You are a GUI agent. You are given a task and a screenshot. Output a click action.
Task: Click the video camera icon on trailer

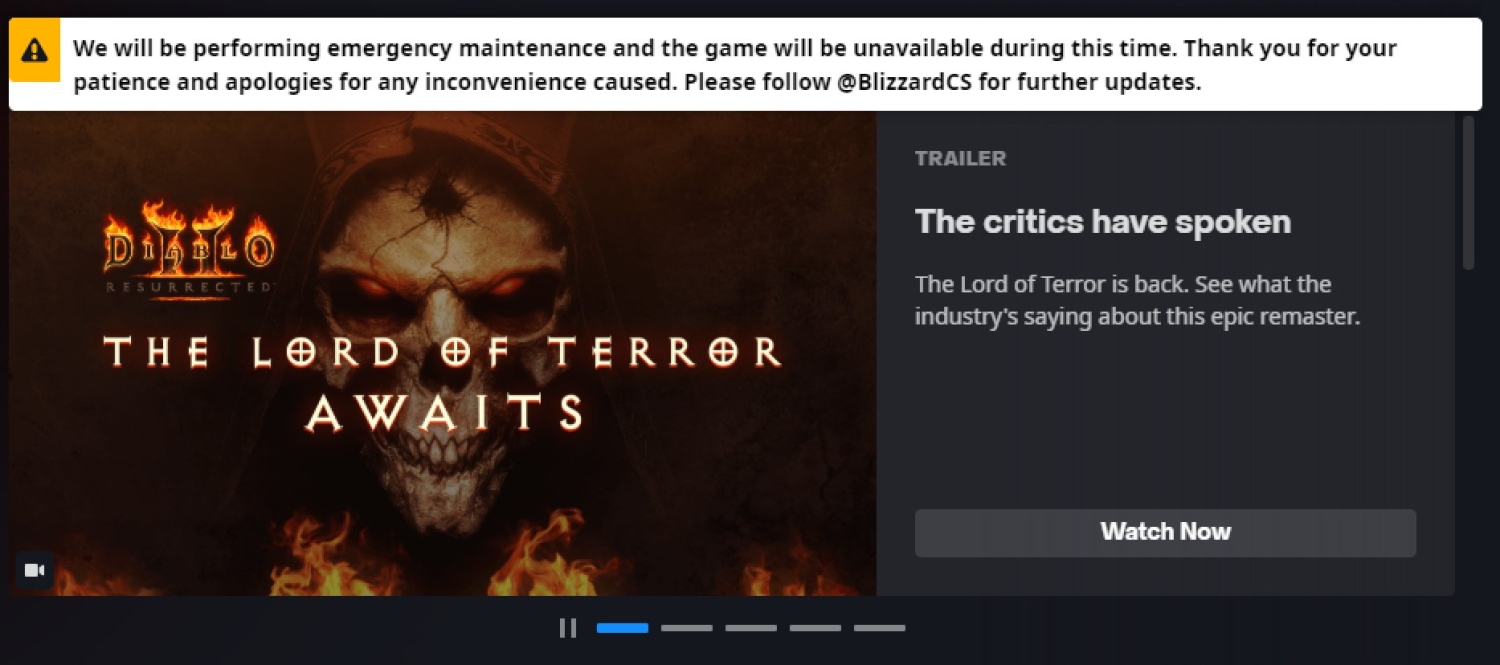point(35,570)
